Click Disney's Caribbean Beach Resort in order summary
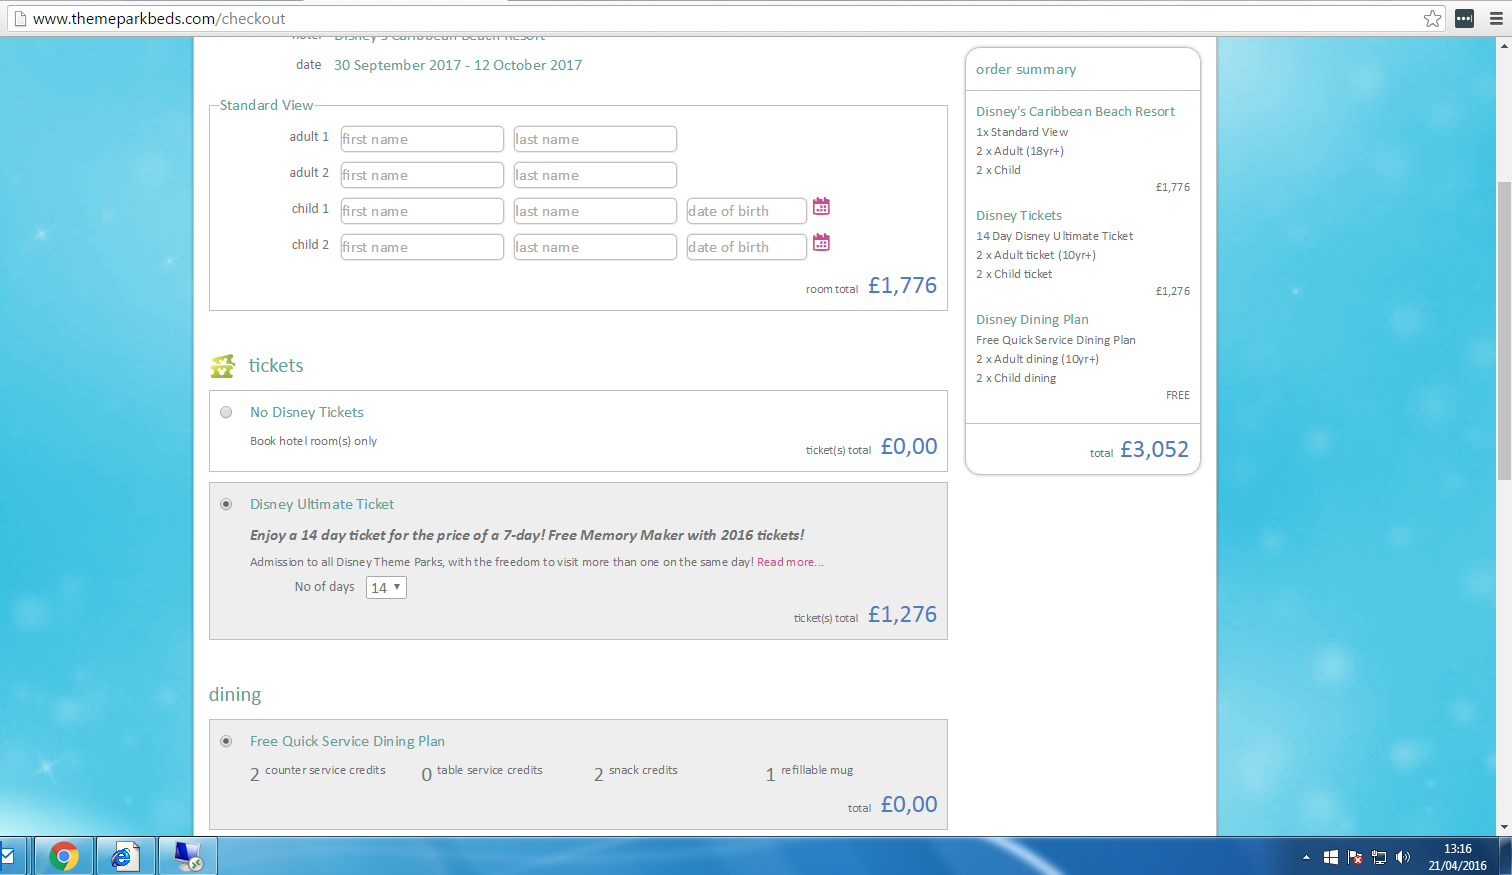 click(x=1075, y=111)
